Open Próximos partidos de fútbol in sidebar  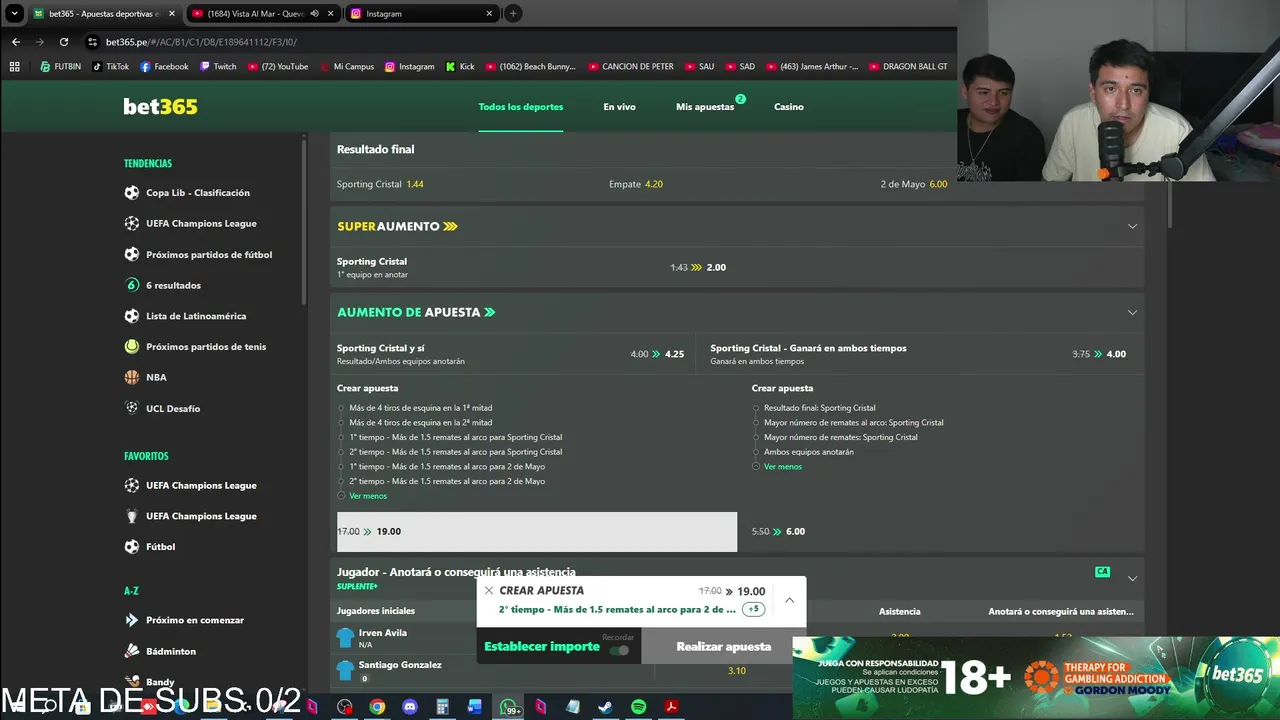(198, 255)
